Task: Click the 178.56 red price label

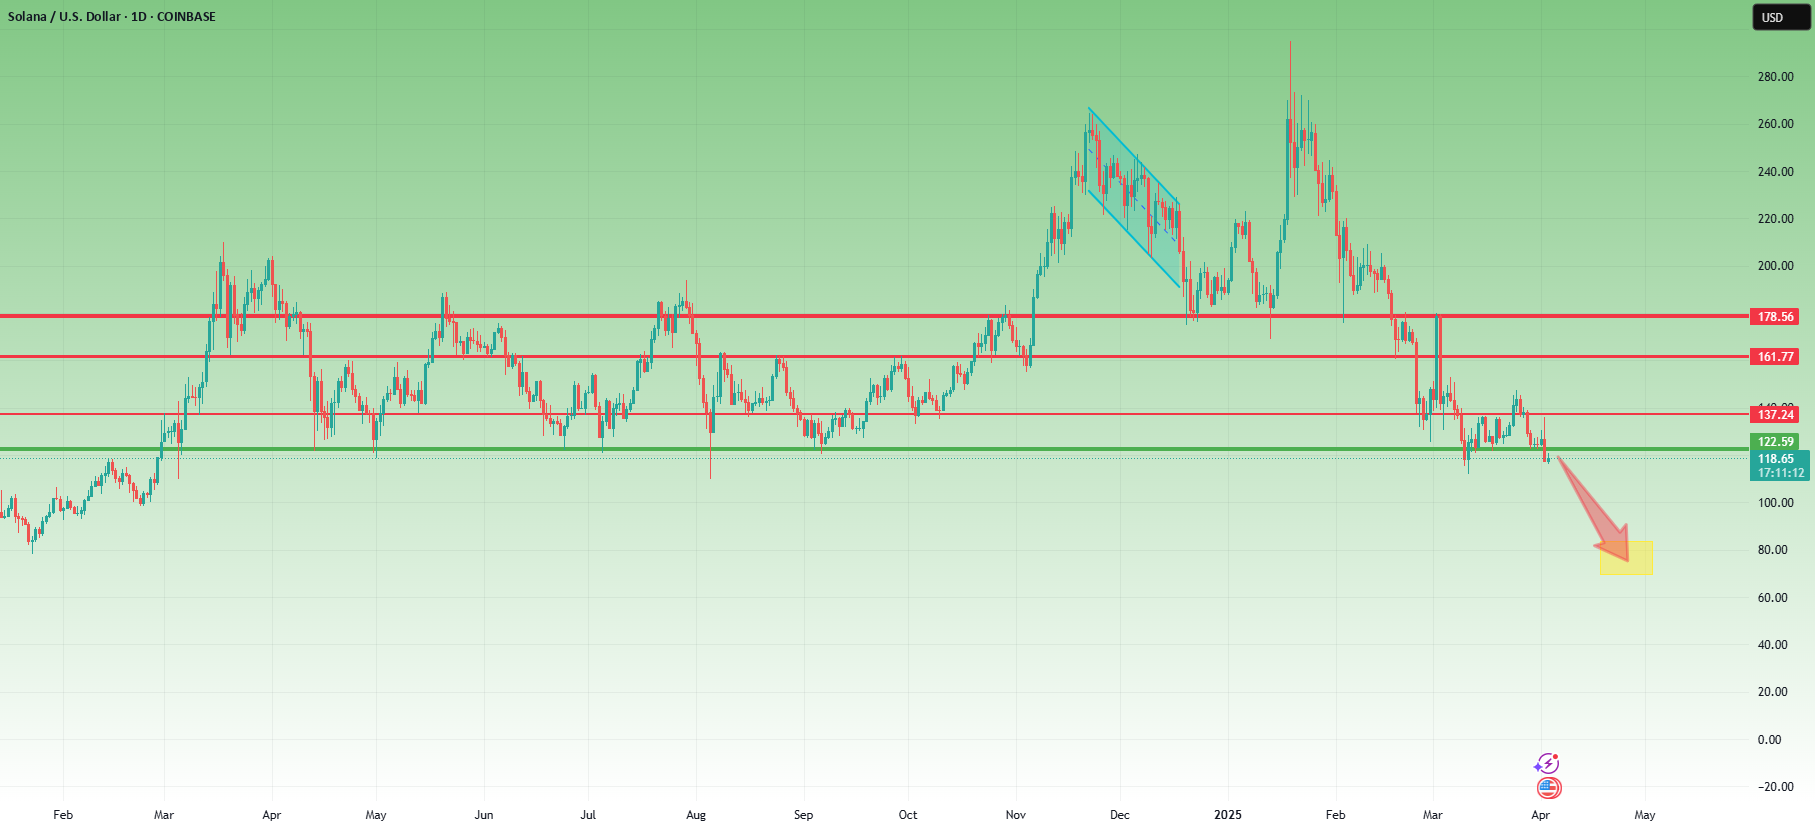Action: point(1775,317)
